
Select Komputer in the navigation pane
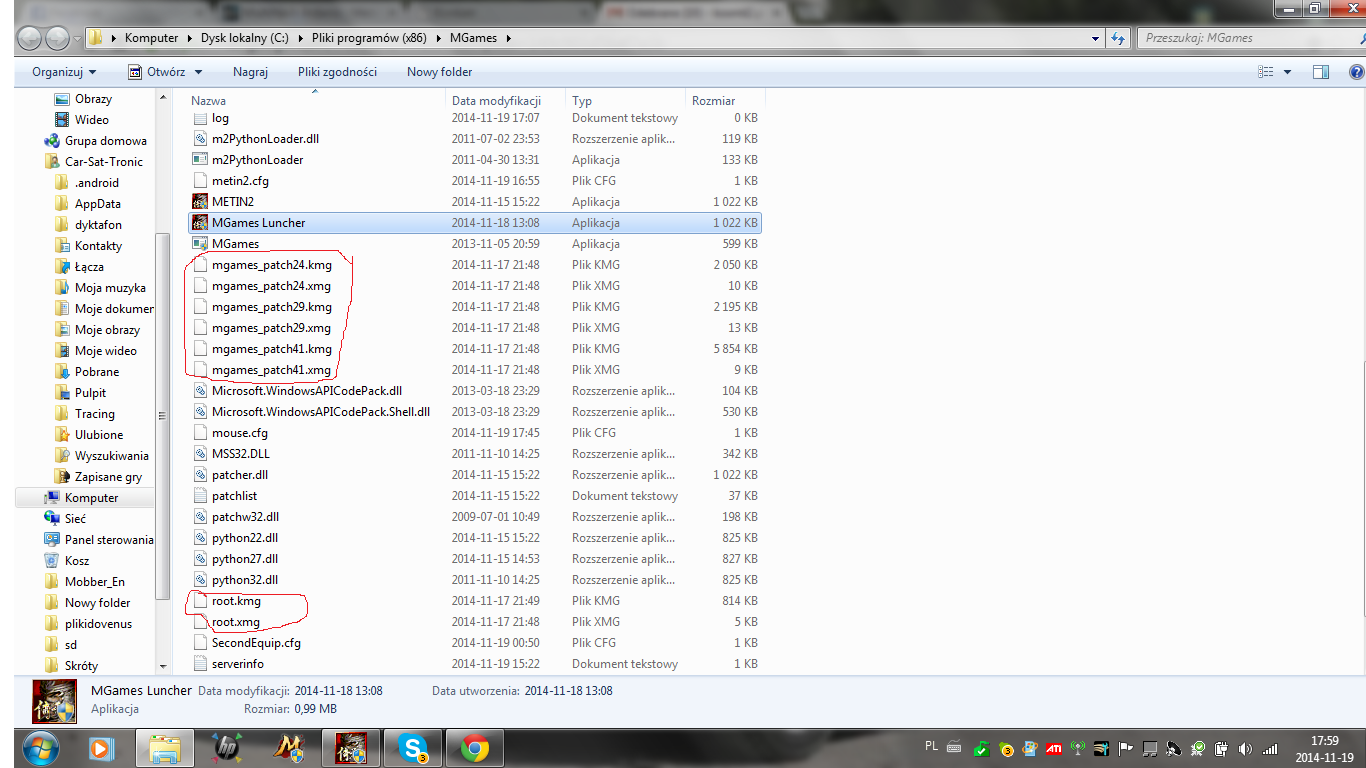click(x=92, y=498)
